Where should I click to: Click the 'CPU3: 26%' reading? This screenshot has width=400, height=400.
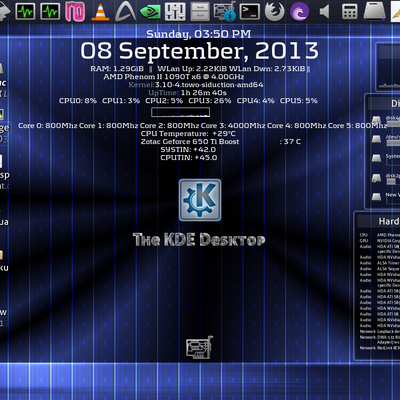(210, 101)
